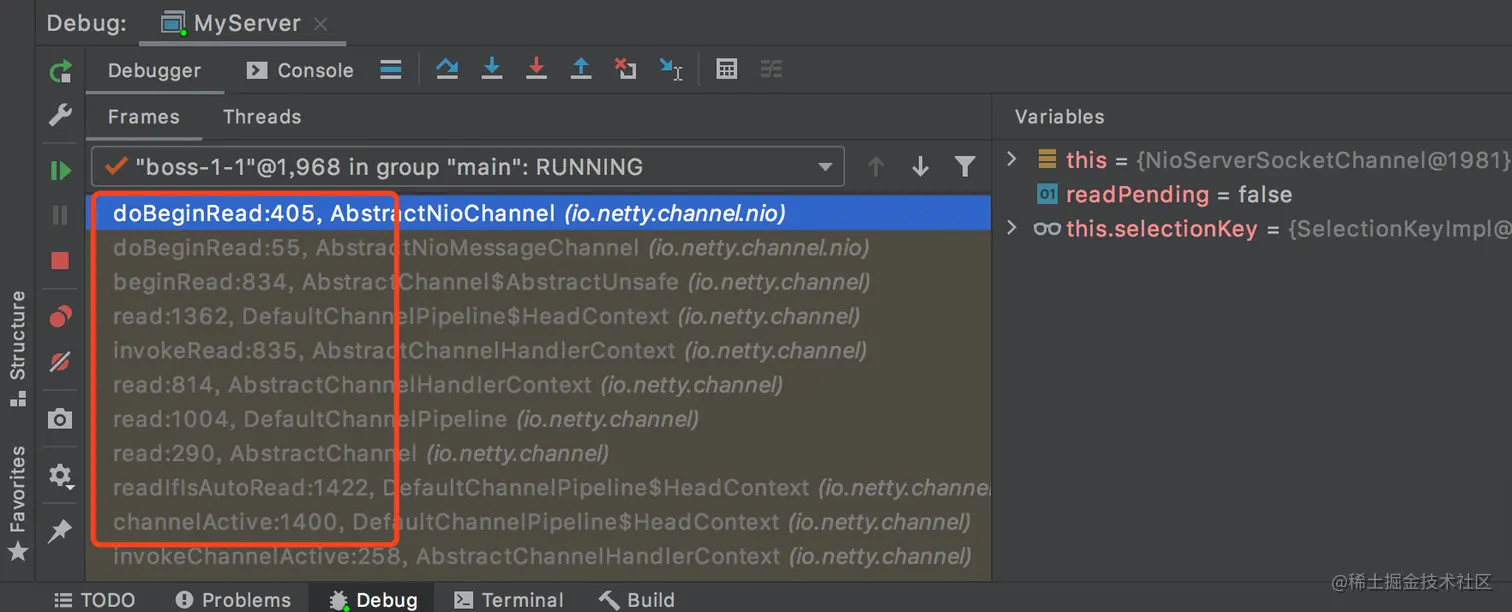Select the Frames tab
The height and width of the screenshot is (612, 1512).
[143, 117]
